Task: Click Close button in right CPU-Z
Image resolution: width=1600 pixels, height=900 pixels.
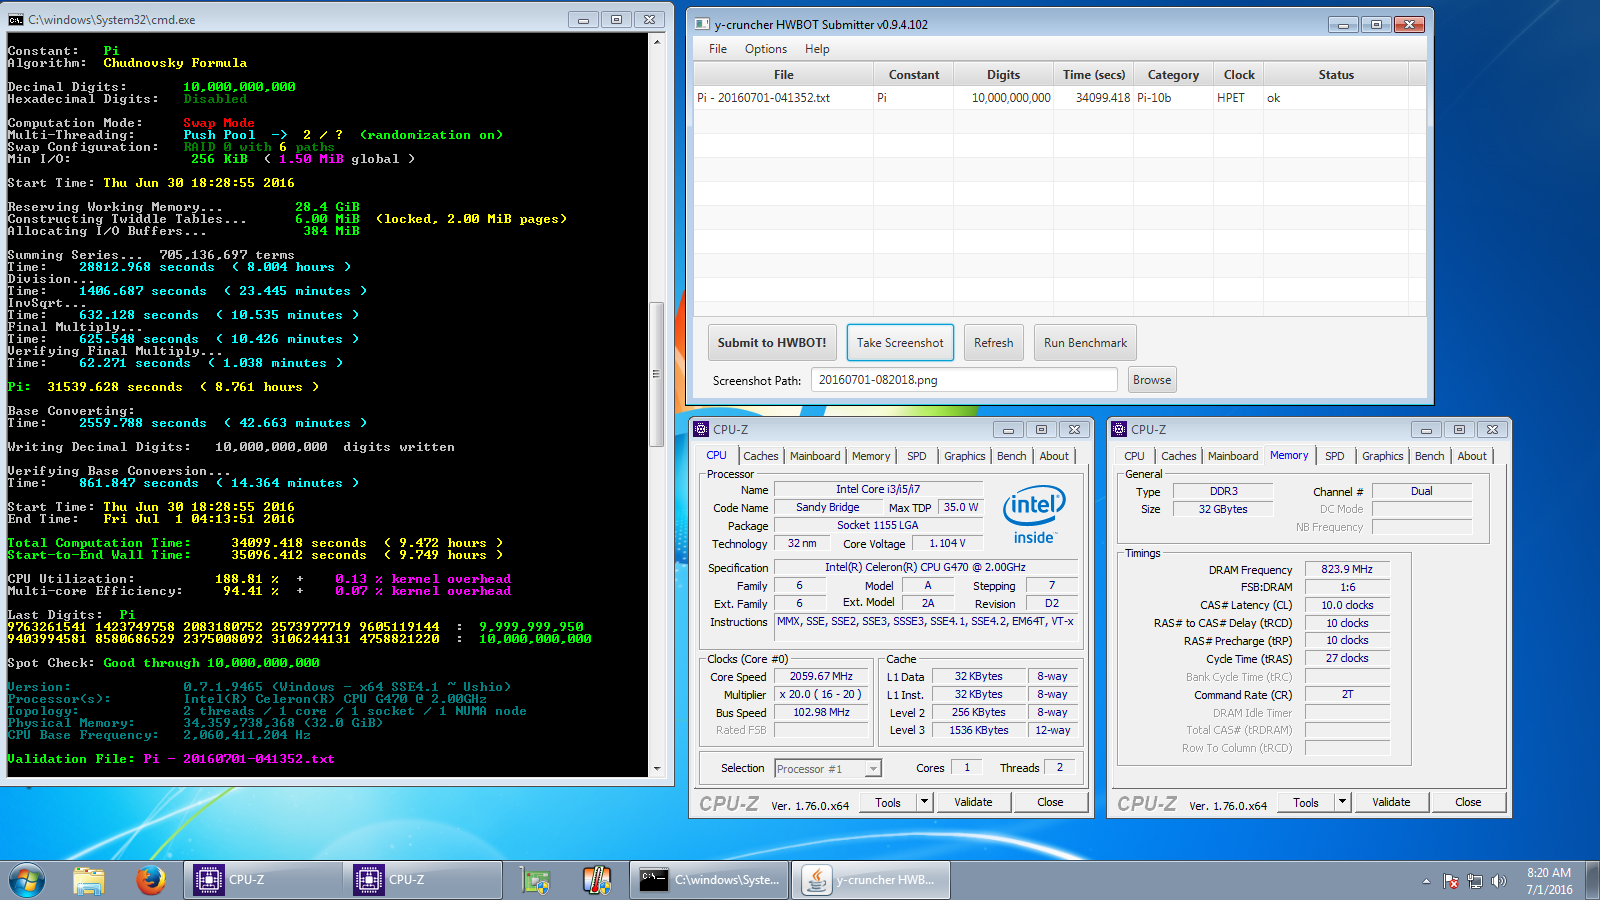Action: pos(1468,802)
